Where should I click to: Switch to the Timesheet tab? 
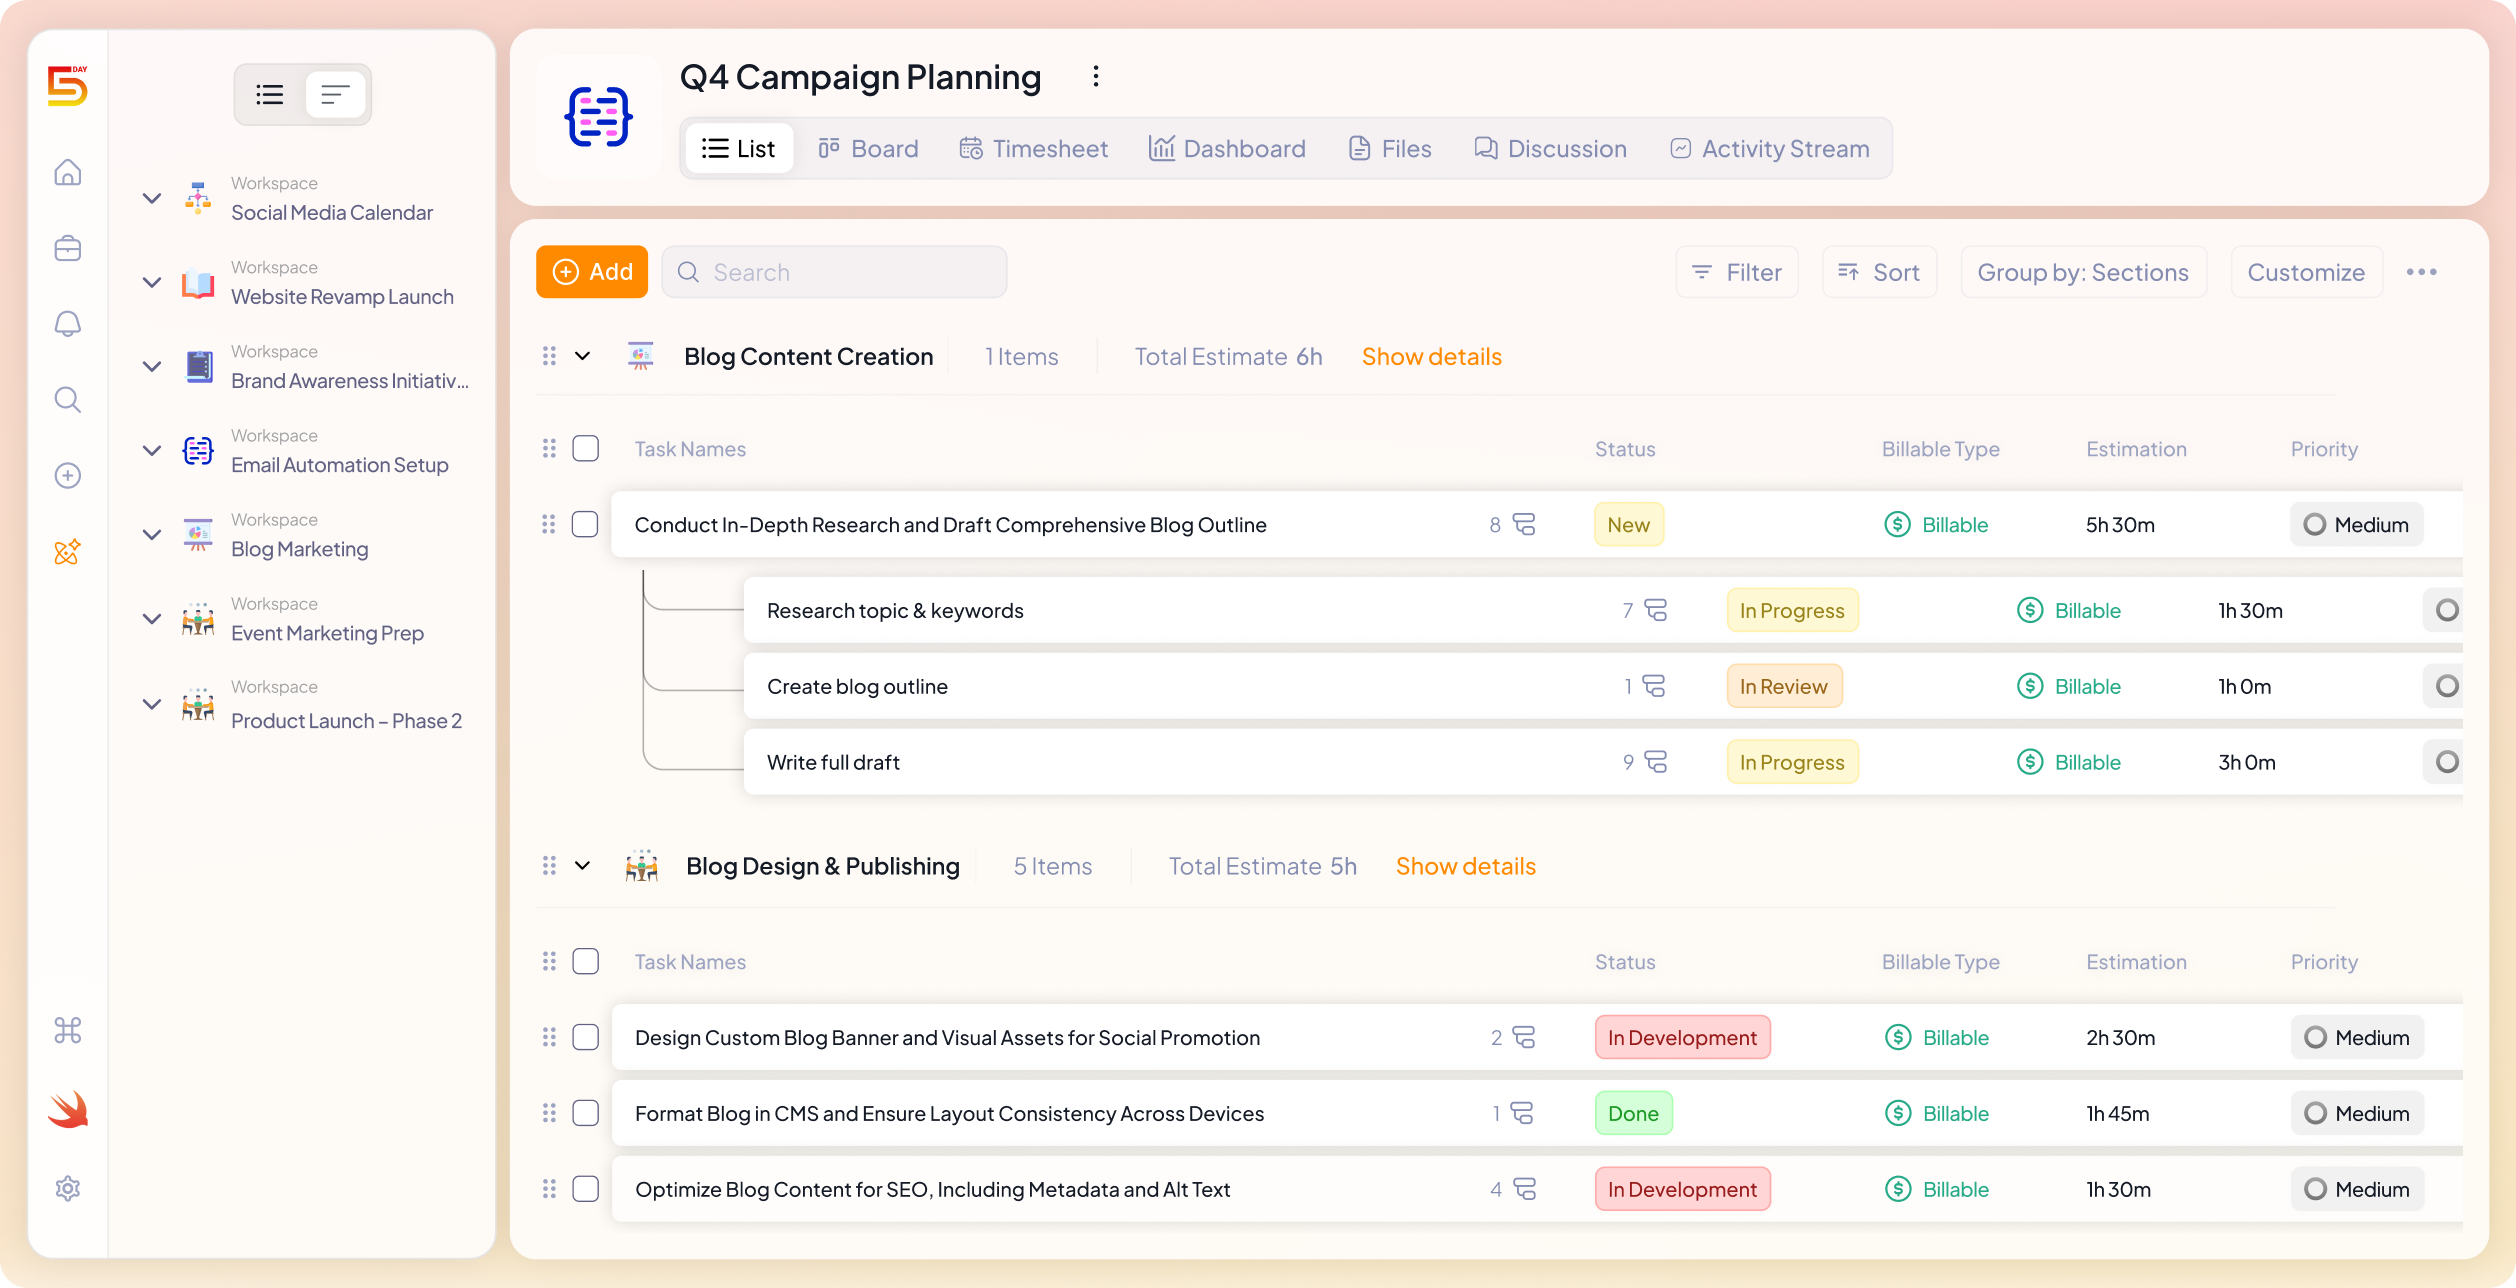point(1034,148)
